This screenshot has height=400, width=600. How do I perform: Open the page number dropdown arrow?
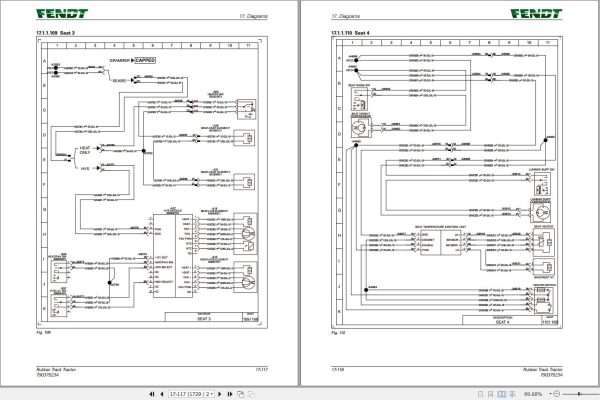pyautogui.click(x=212, y=394)
